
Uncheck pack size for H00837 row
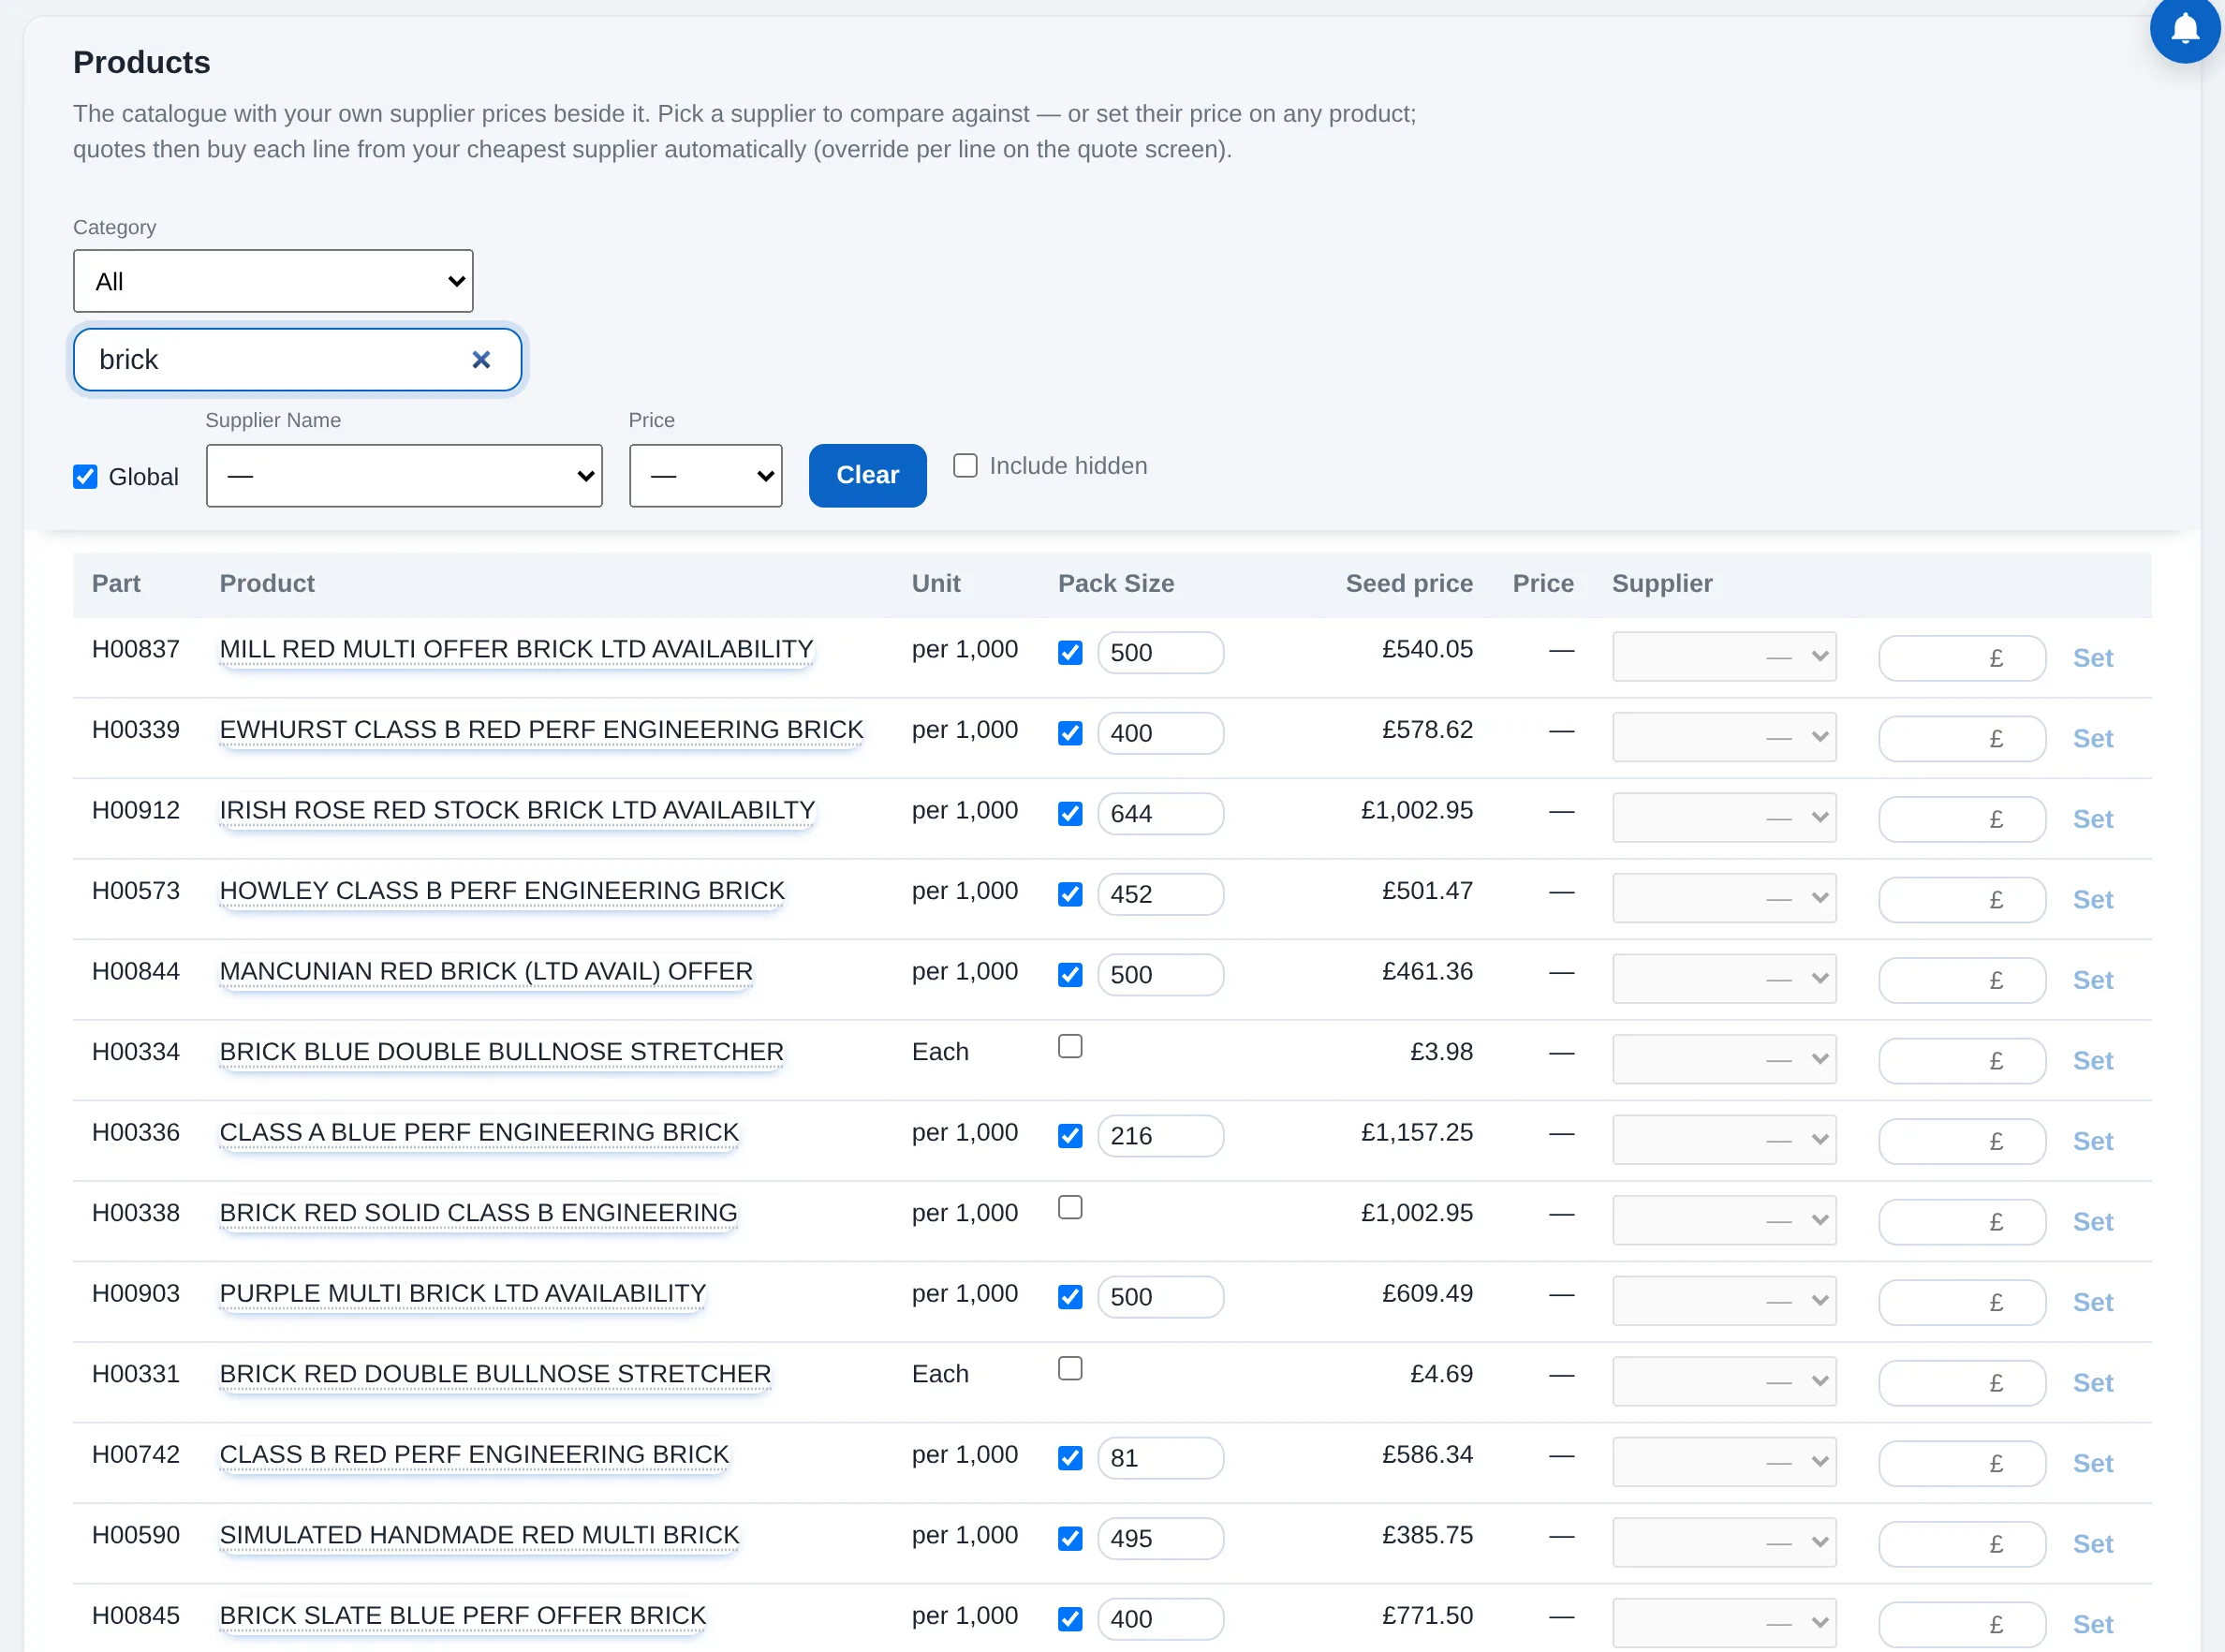click(x=1070, y=653)
